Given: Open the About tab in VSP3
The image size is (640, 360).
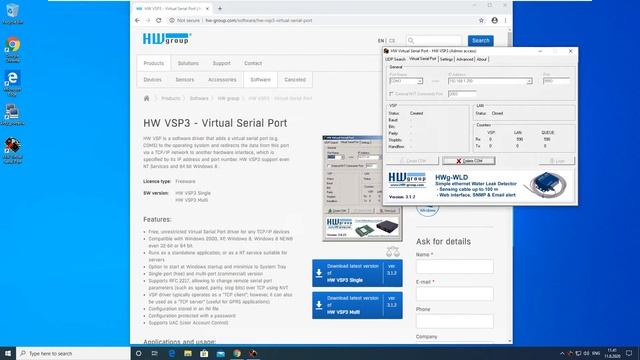Looking at the screenshot, I should coord(482,59).
